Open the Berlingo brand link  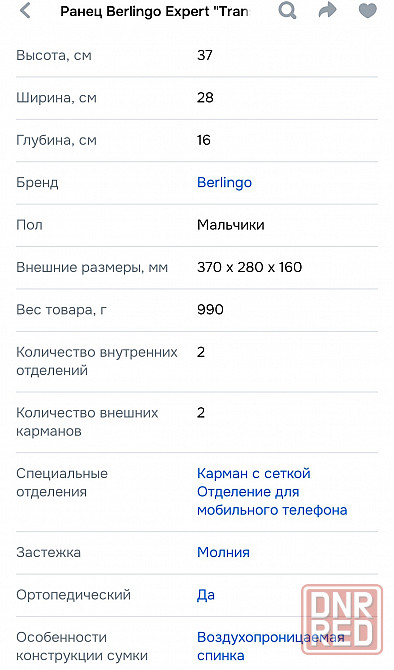[x=224, y=182]
